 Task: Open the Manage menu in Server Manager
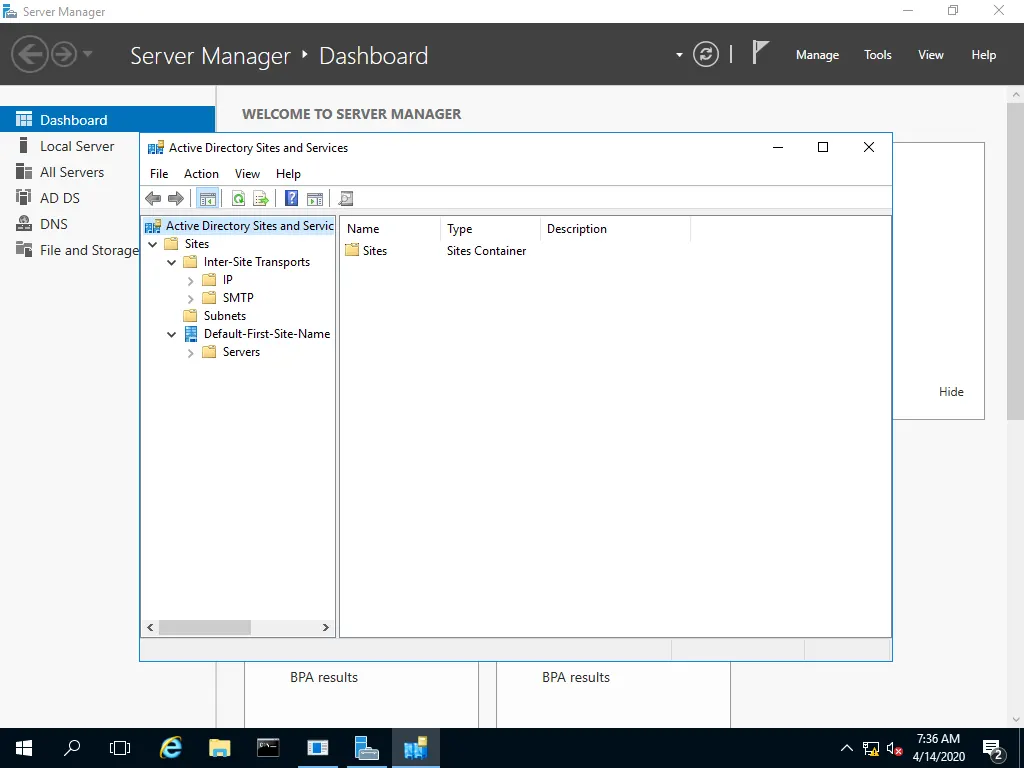(817, 55)
